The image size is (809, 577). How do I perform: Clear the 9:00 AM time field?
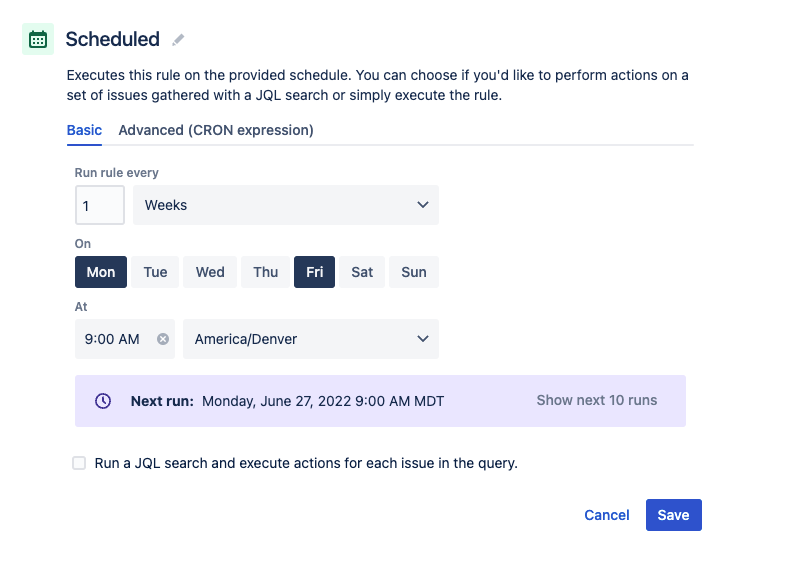pos(163,339)
